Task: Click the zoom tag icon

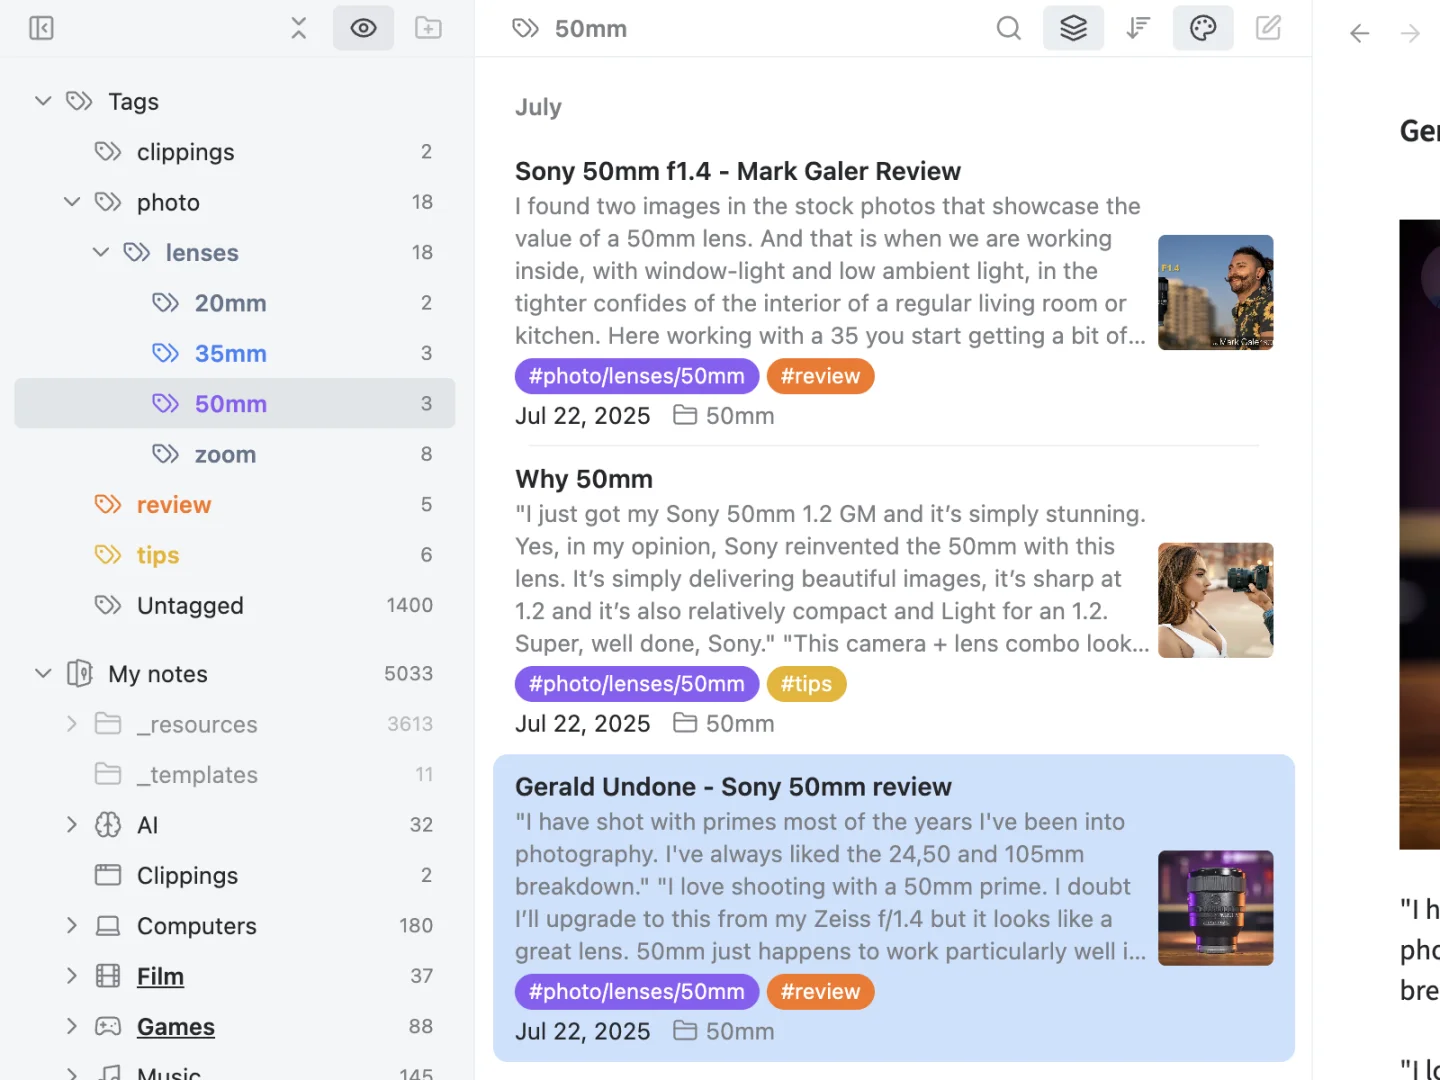Action: tap(166, 454)
